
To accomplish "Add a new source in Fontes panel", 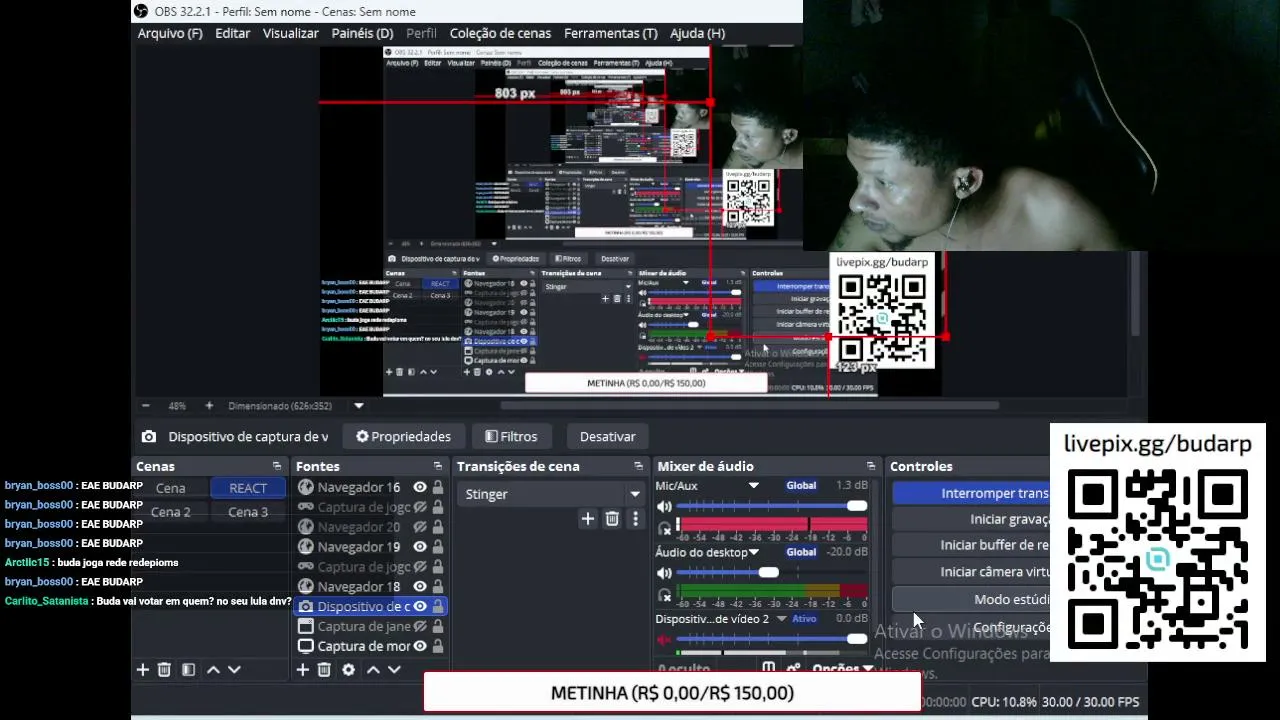I will pyautogui.click(x=302, y=670).
